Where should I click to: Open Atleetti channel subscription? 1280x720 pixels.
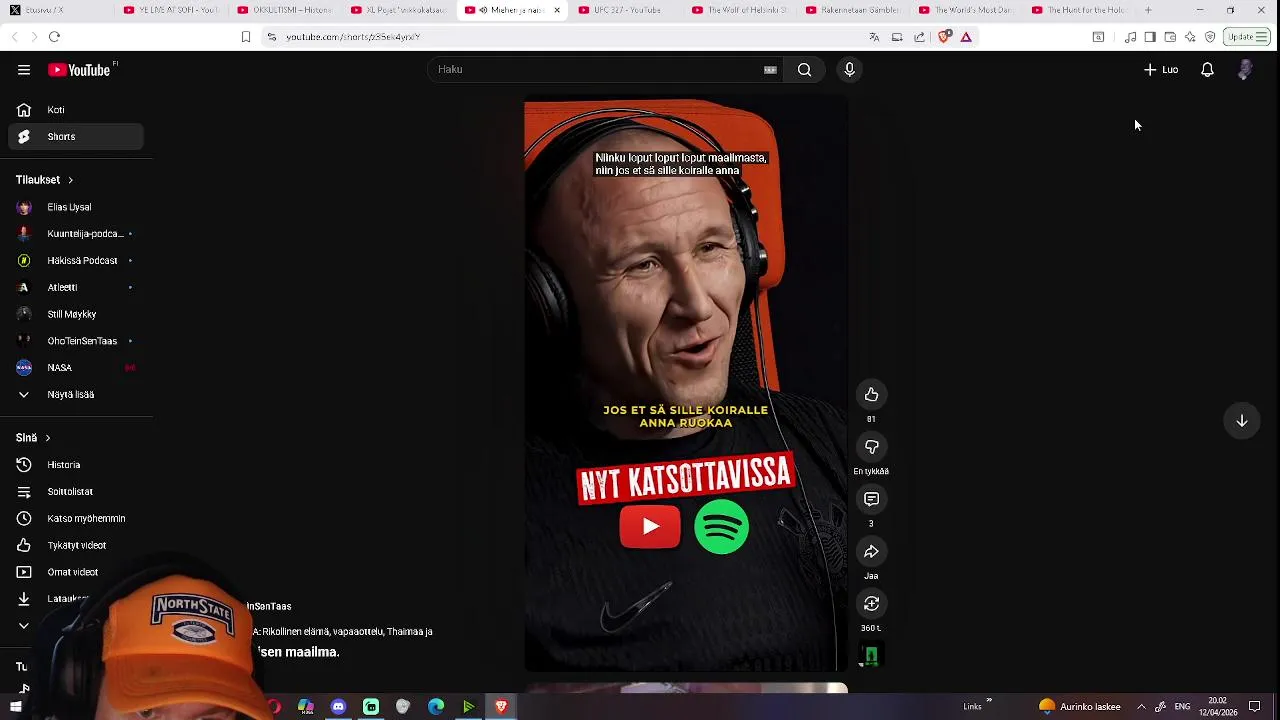pos(76,288)
